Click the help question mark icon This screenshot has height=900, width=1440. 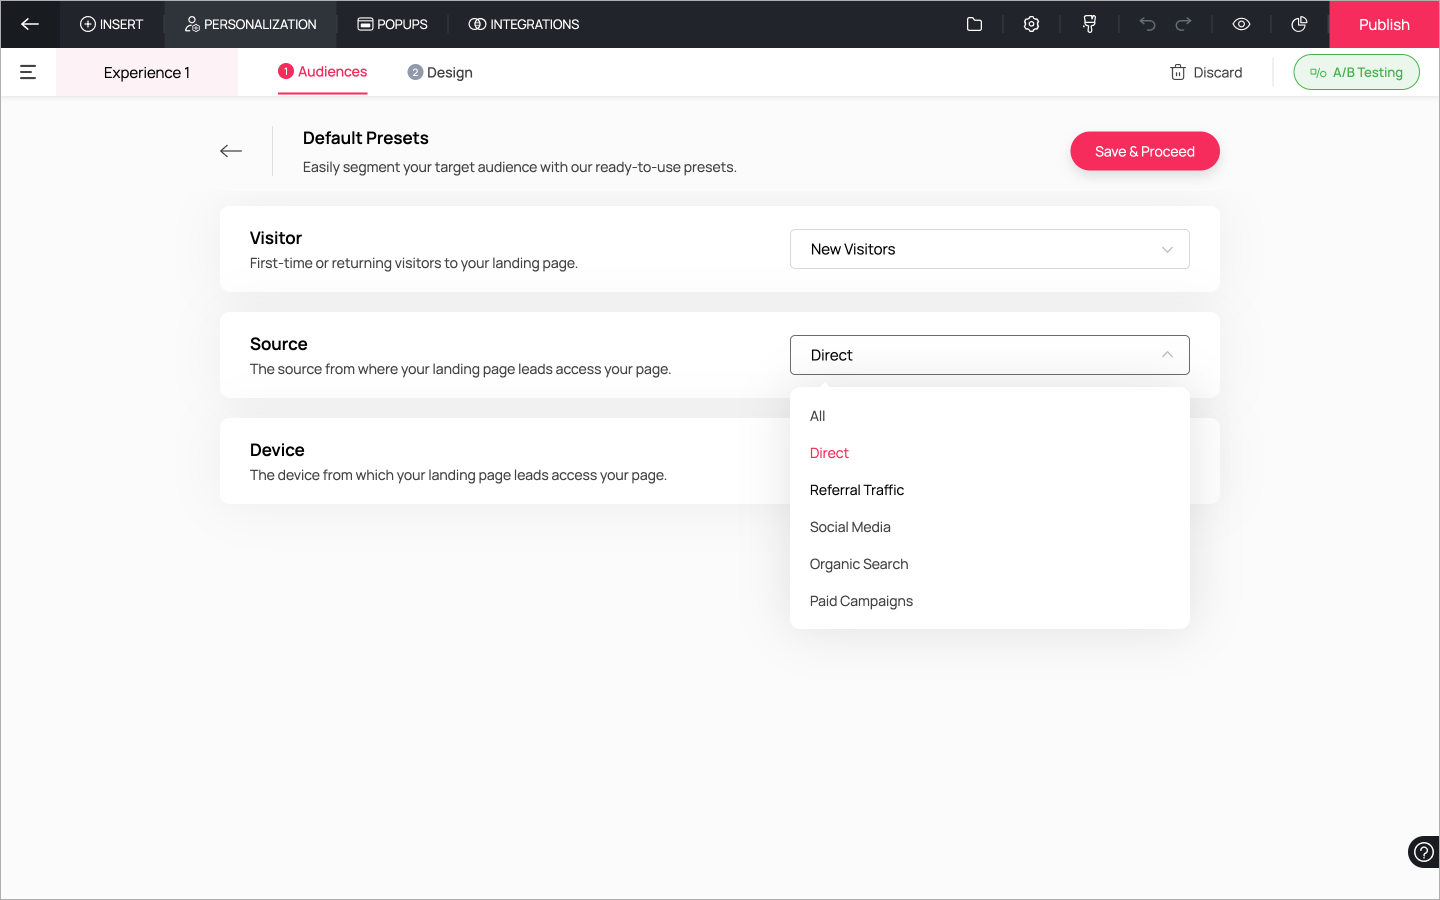(x=1423, y=852)
